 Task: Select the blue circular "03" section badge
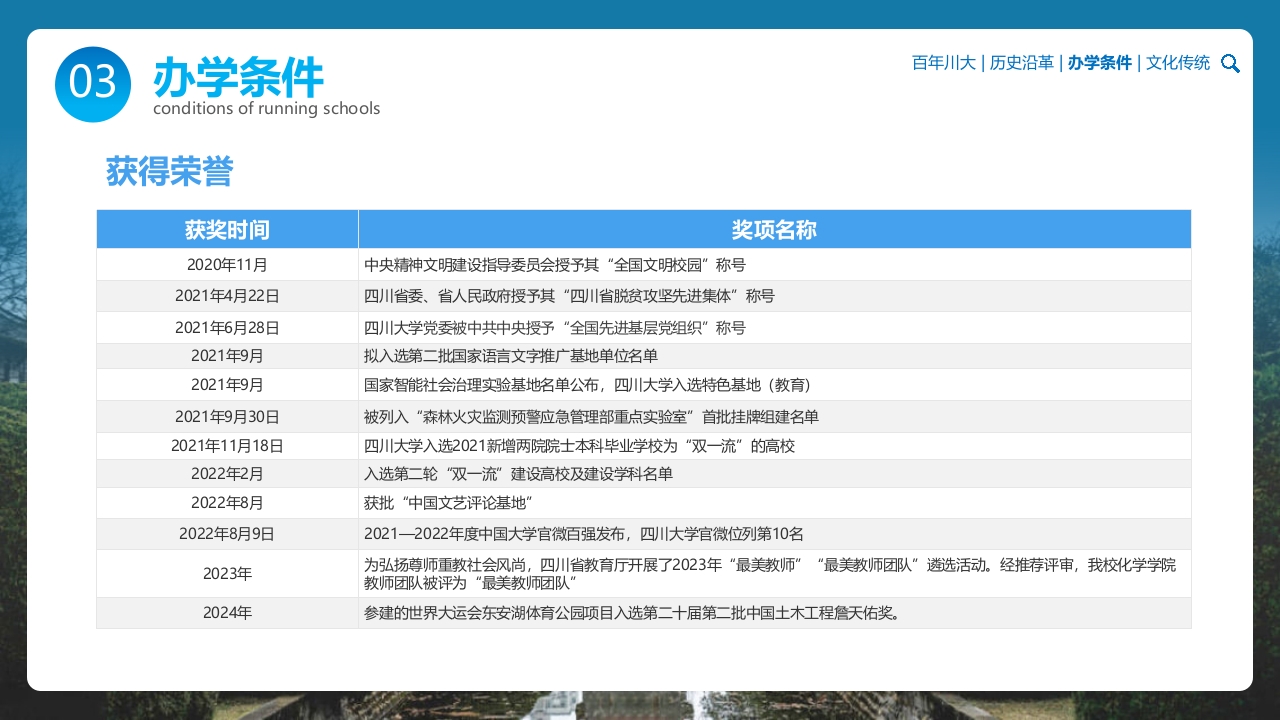[x=93, y=85]
